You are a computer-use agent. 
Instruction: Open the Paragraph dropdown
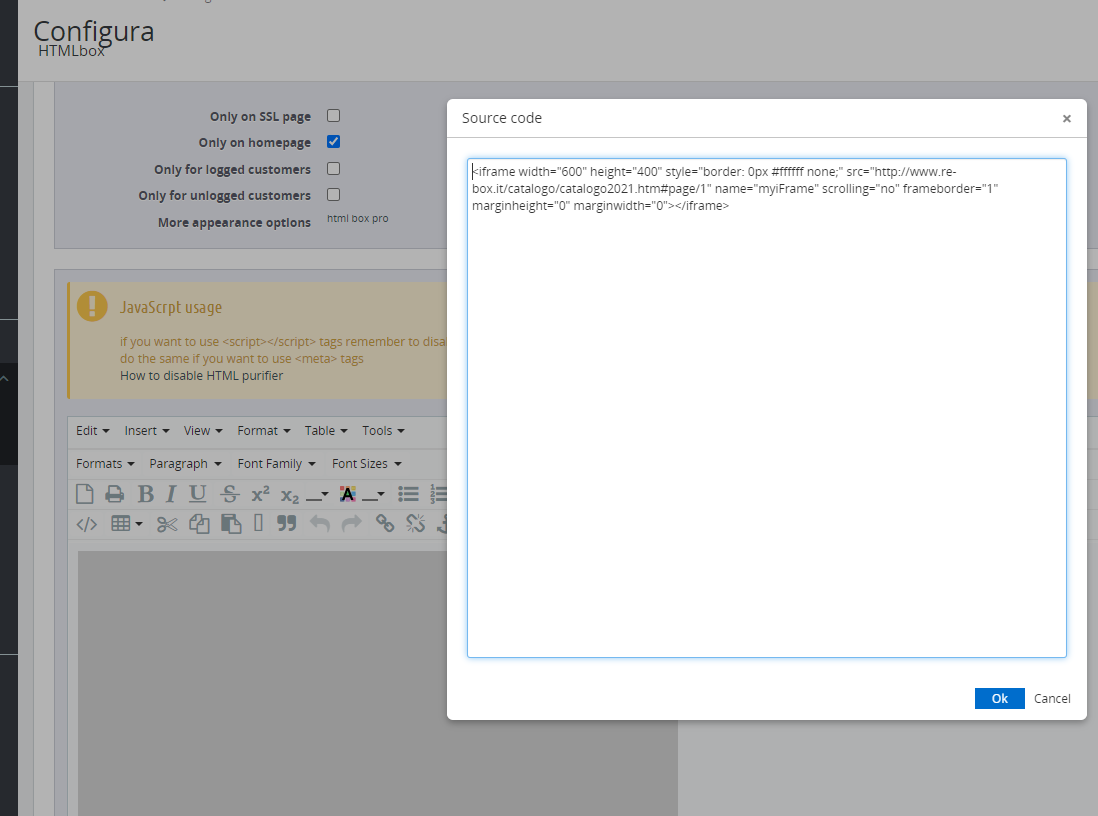[185, 464]
